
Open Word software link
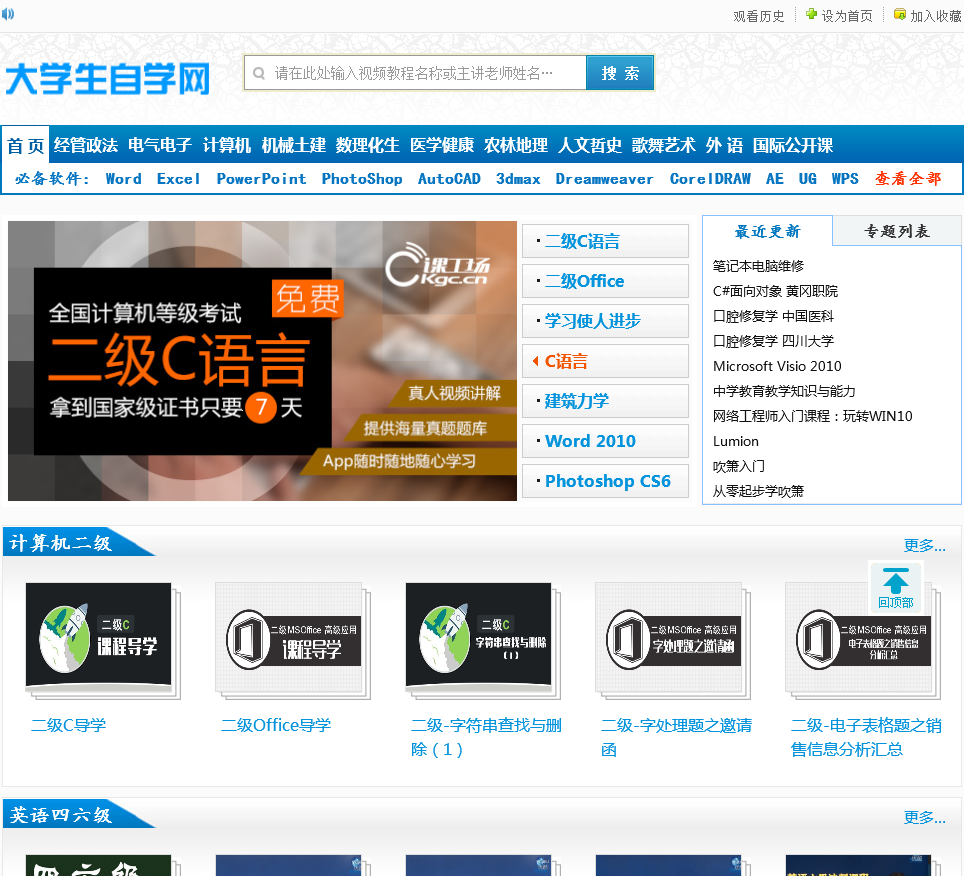point(123,179)
